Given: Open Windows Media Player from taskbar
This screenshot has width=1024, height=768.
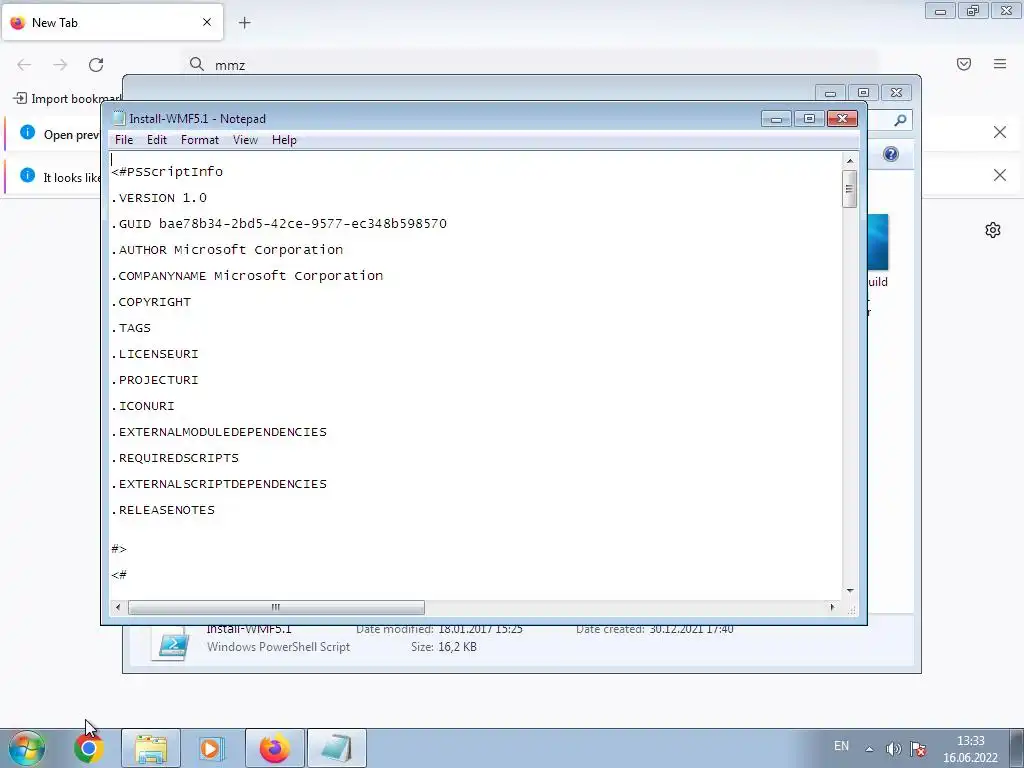Looking at the screenshot, I should coord(212,748).
